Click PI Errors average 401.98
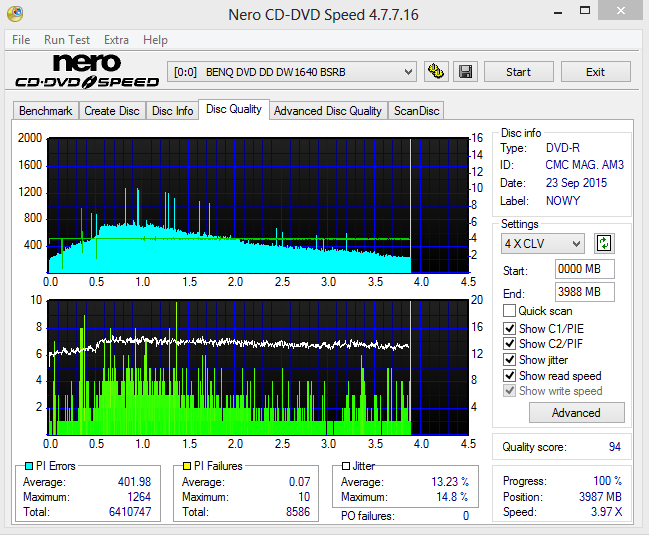649x535 pixels. (x=135, y=482)
